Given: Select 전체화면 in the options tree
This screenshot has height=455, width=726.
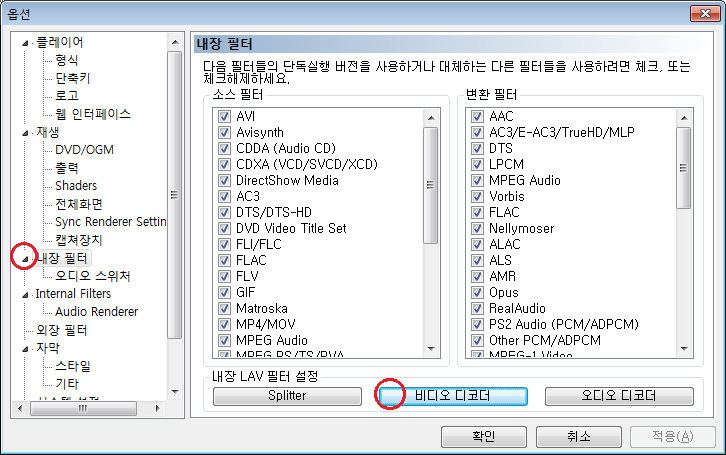Looking at the screenshot, I should 79,204.
